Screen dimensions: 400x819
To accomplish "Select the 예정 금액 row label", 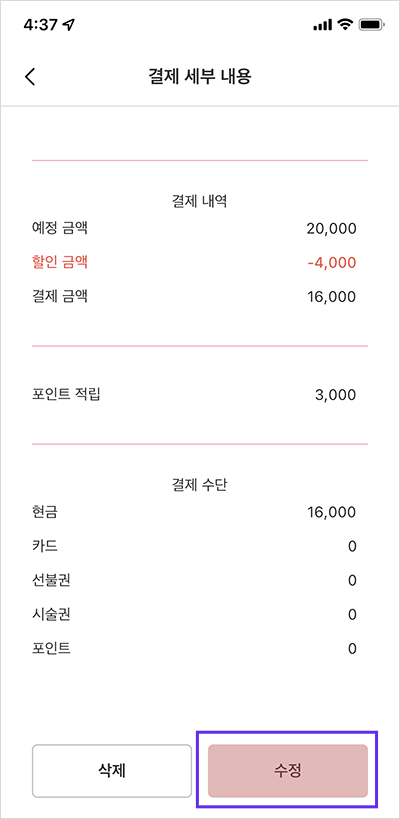I will pyautogui.click(x=60, y=228).
